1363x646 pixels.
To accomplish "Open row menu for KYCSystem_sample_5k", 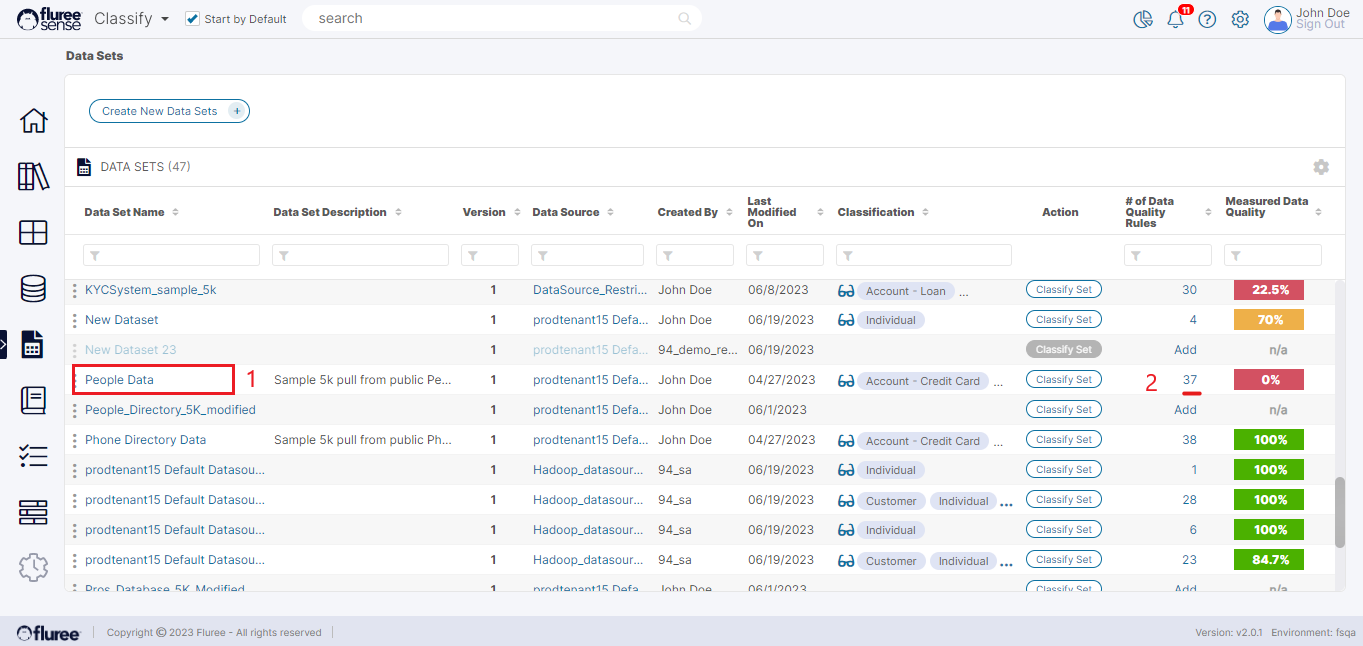I will [75, 291].
